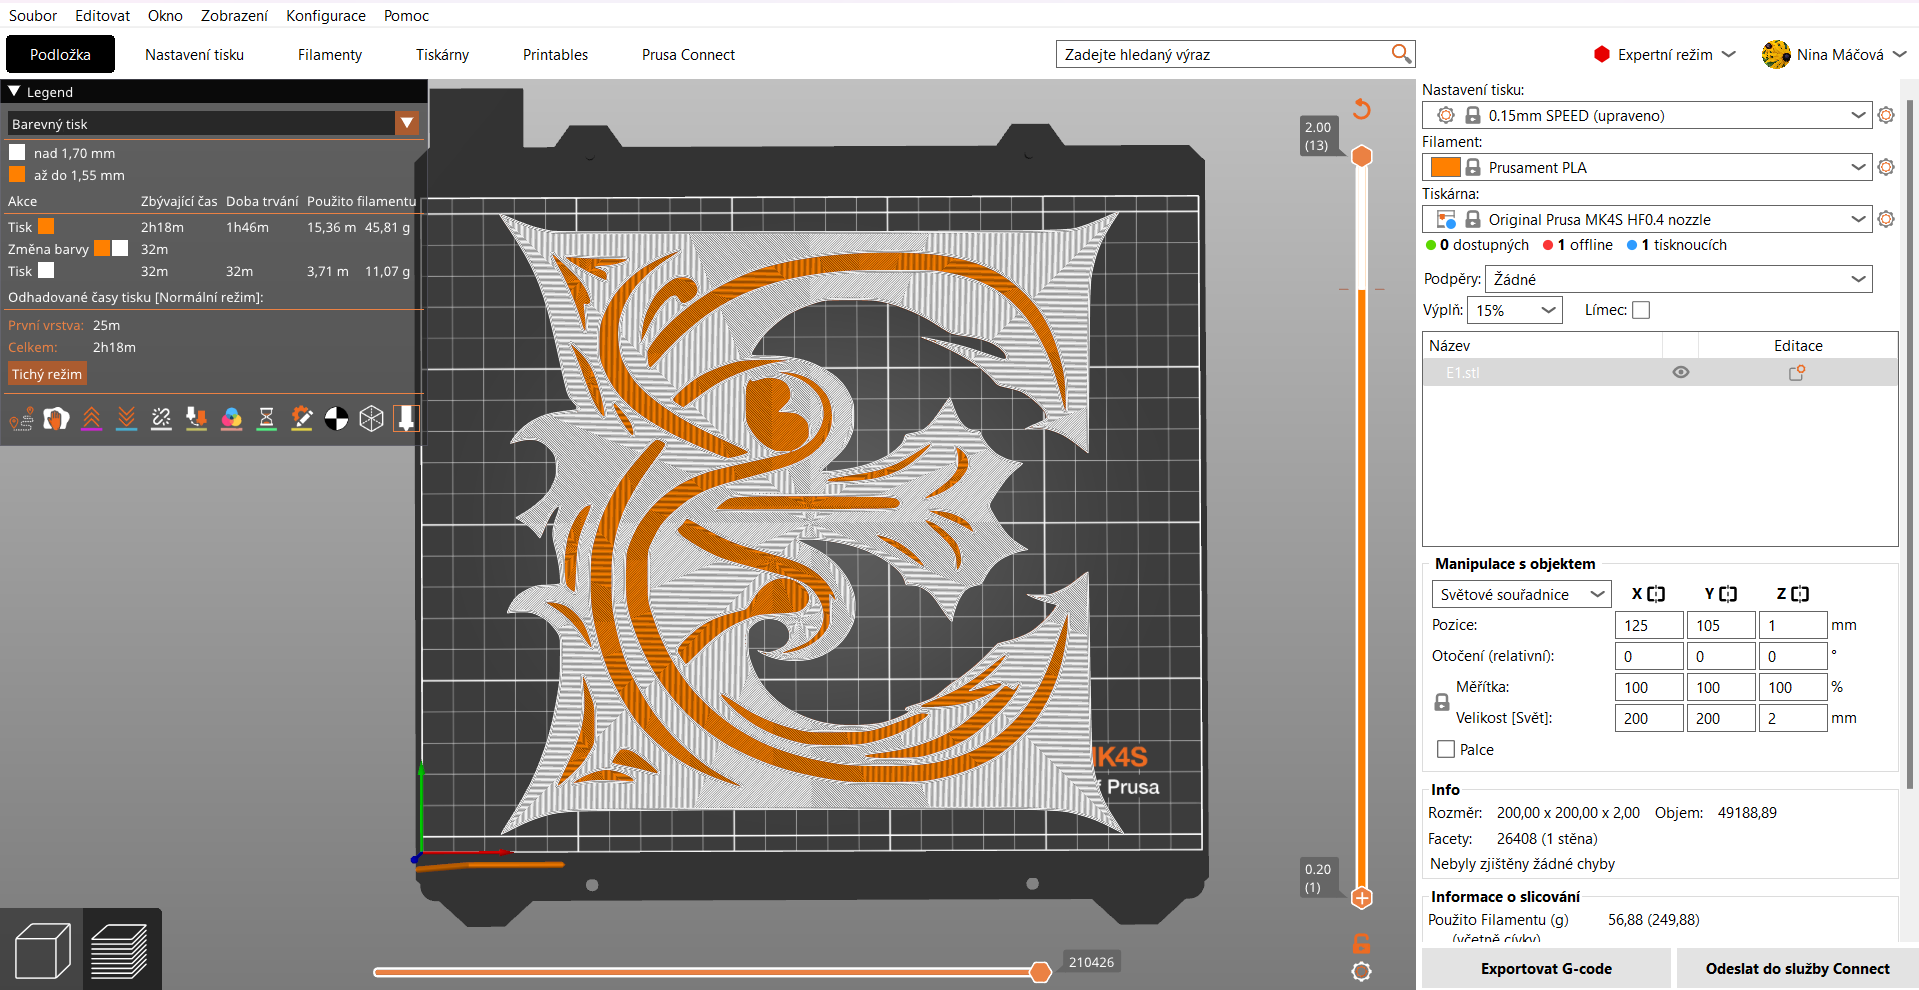Open the Soubor menu

click(x=33, y=15)
